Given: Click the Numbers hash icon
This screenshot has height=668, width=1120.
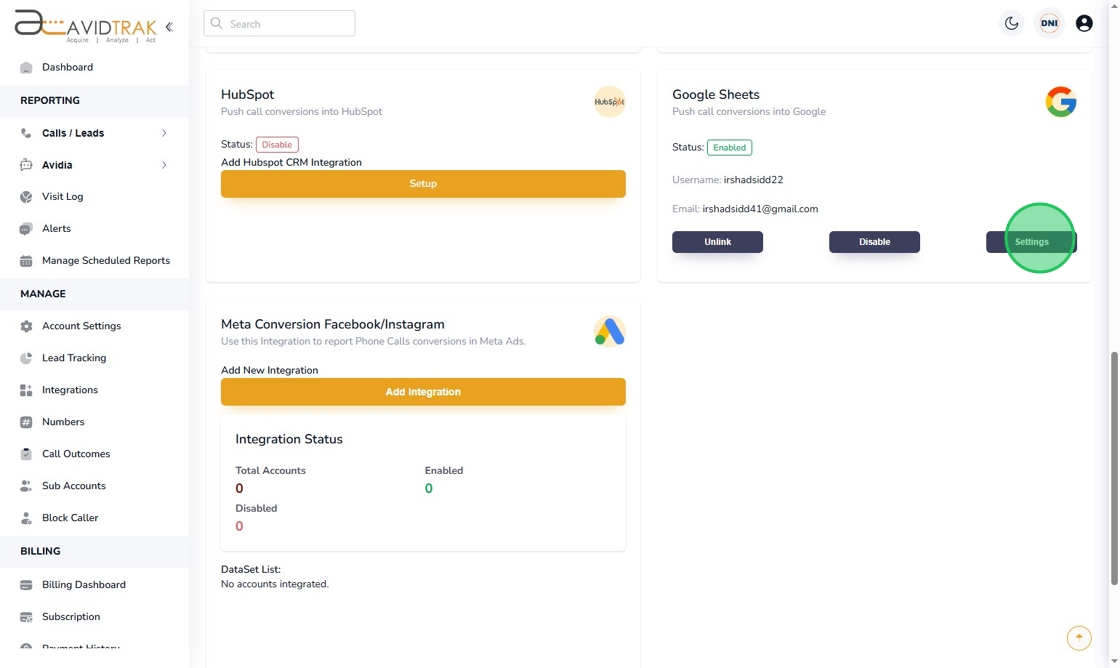Looking at the screenshot, I should pyautogui.click(x=26, y=422).
